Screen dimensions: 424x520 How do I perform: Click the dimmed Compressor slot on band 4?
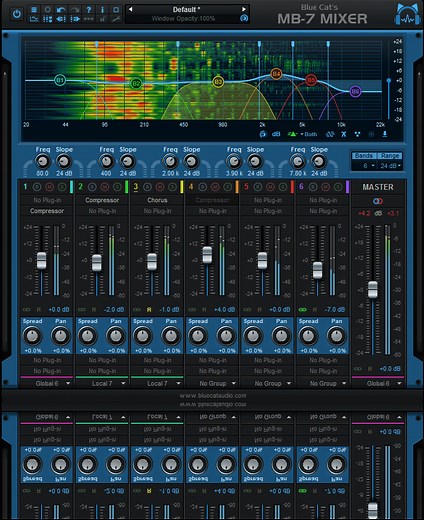(x=212, y=200)
